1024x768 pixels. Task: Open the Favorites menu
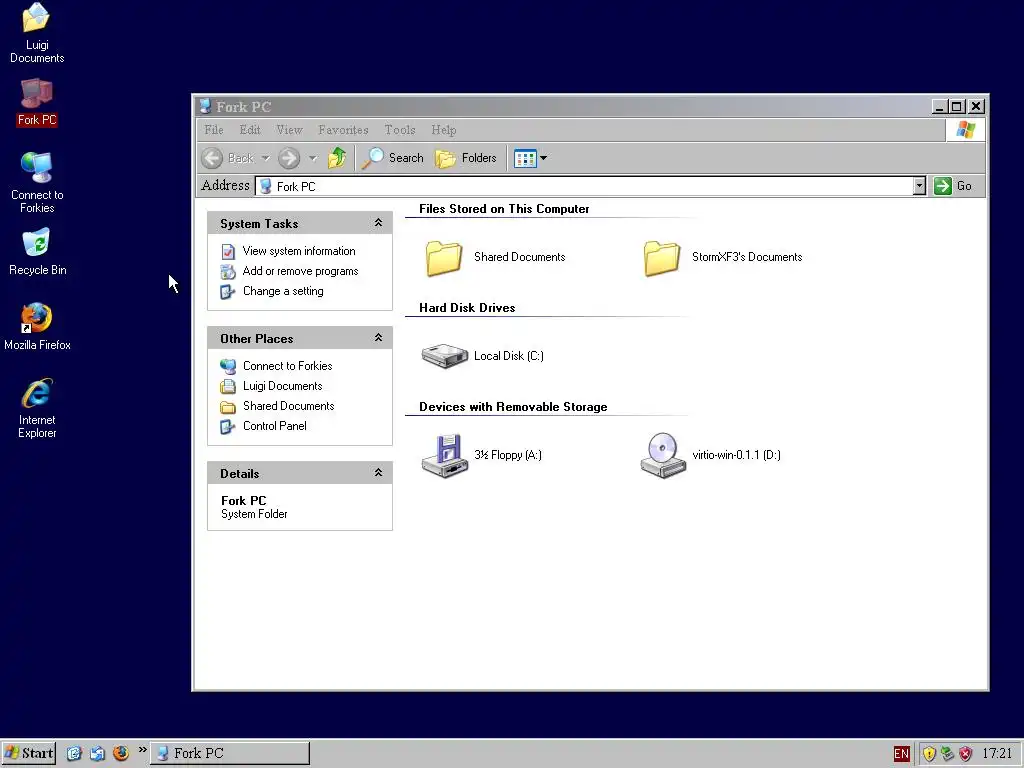point(344,130)
